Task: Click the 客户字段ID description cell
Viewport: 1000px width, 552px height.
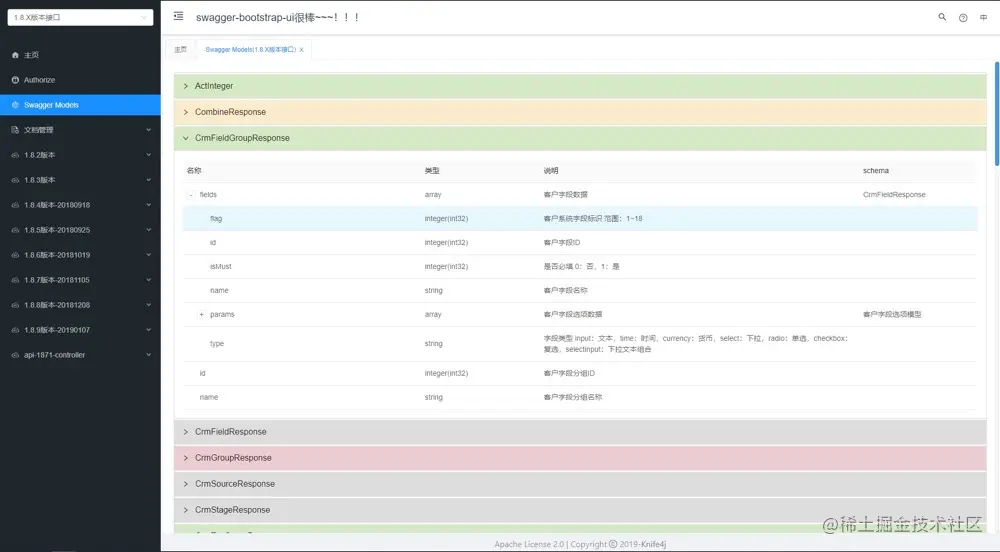Action: (x=562, y=243)
